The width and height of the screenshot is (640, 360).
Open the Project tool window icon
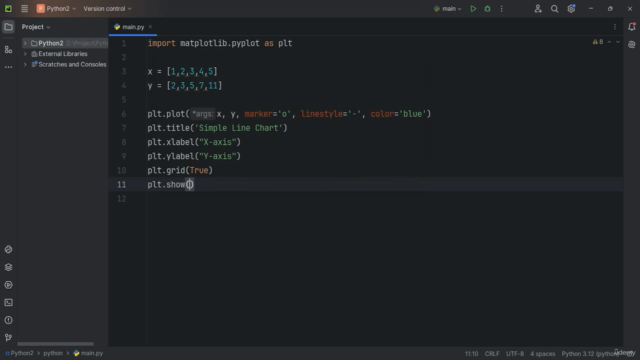coord(8,27)
